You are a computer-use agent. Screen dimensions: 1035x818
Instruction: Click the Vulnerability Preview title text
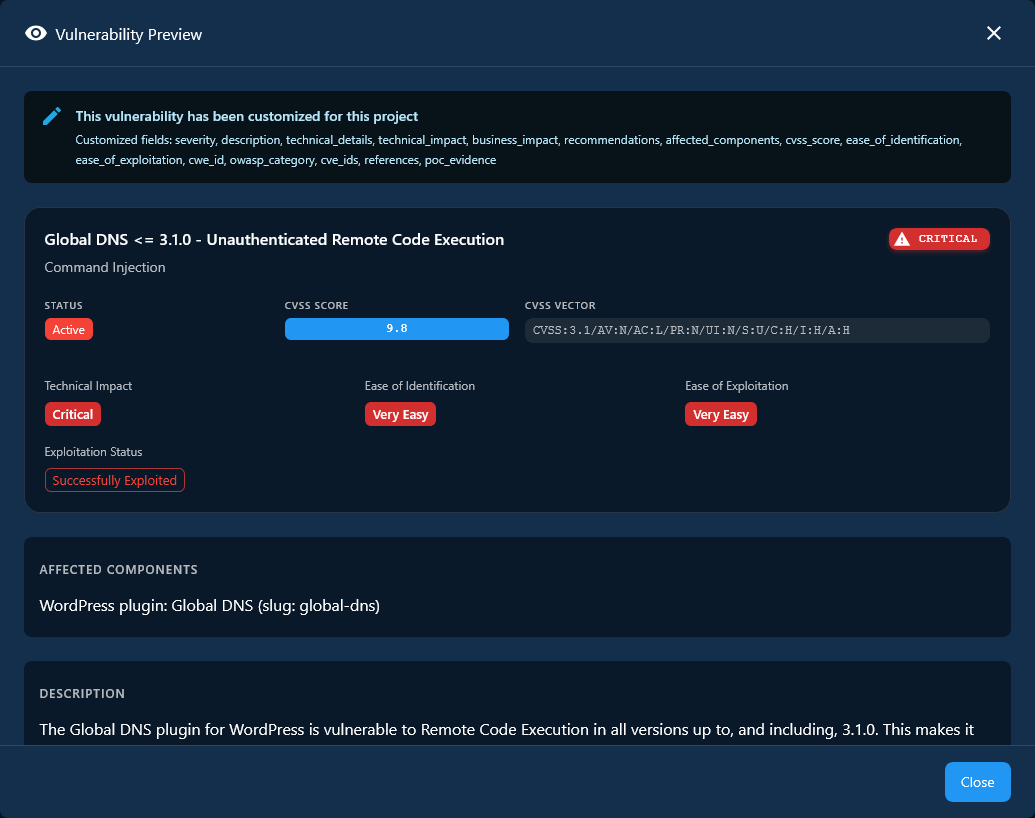pyautogui.click(x=129, y=34)
